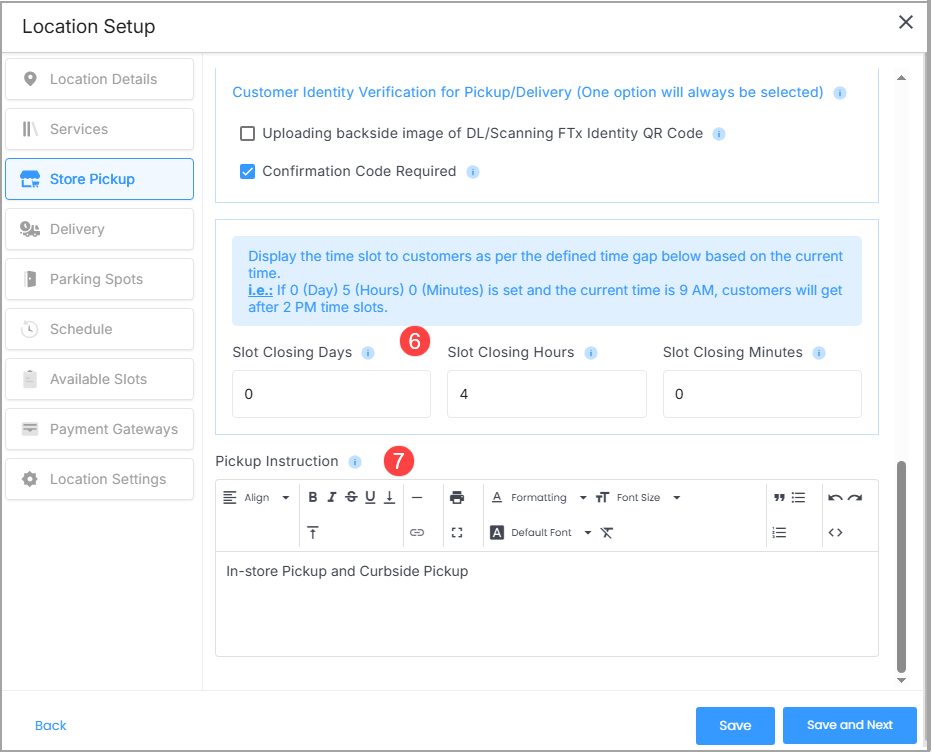Apply italic formatting in editor
This screenshot has height=752, width=932.
point(332,498)
